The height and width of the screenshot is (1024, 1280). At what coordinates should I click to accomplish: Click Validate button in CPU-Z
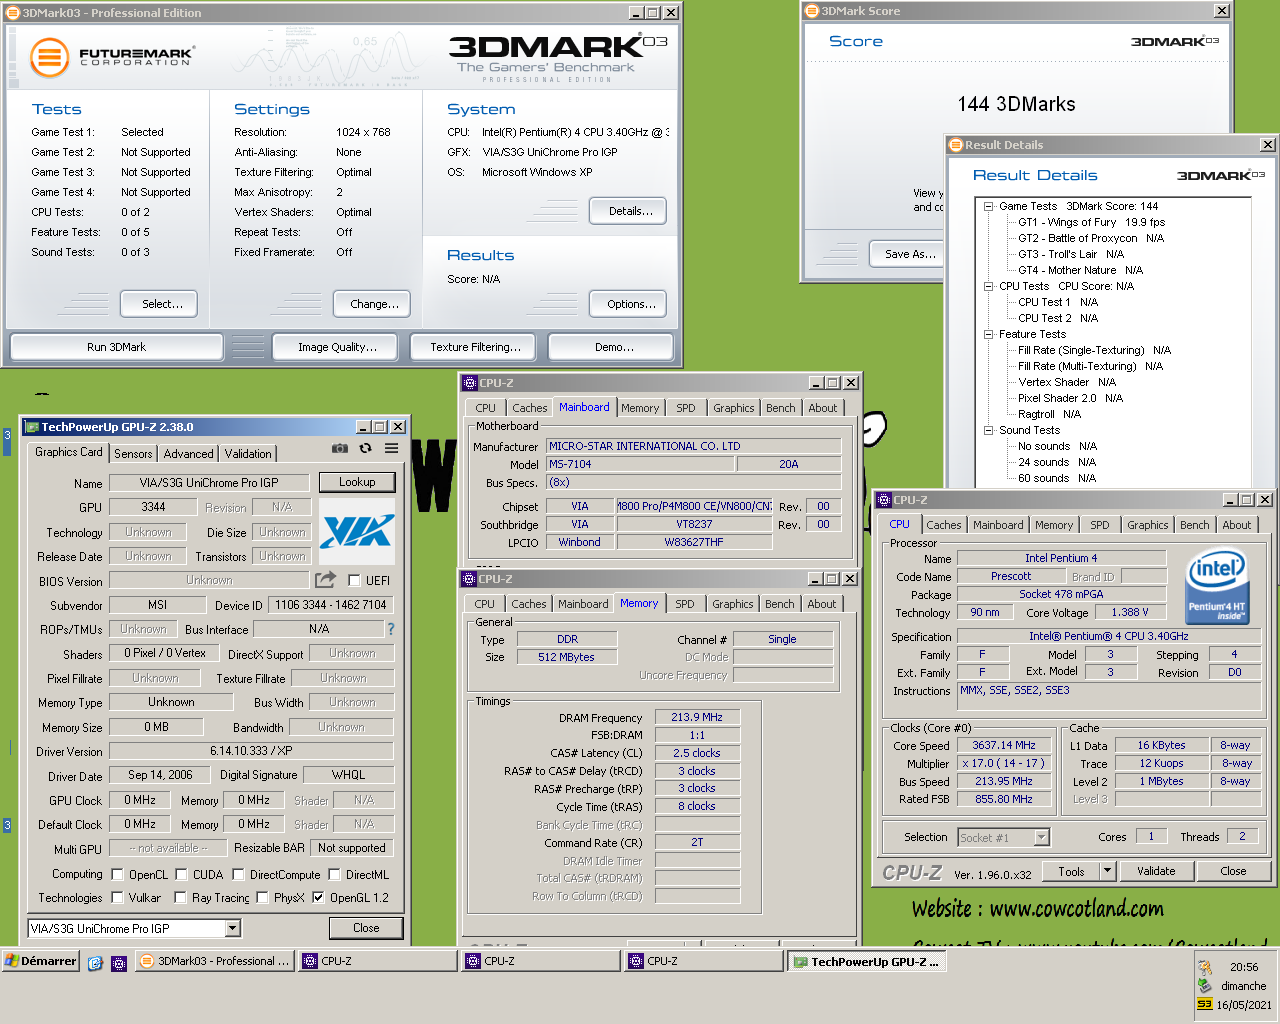point(1156,871)
